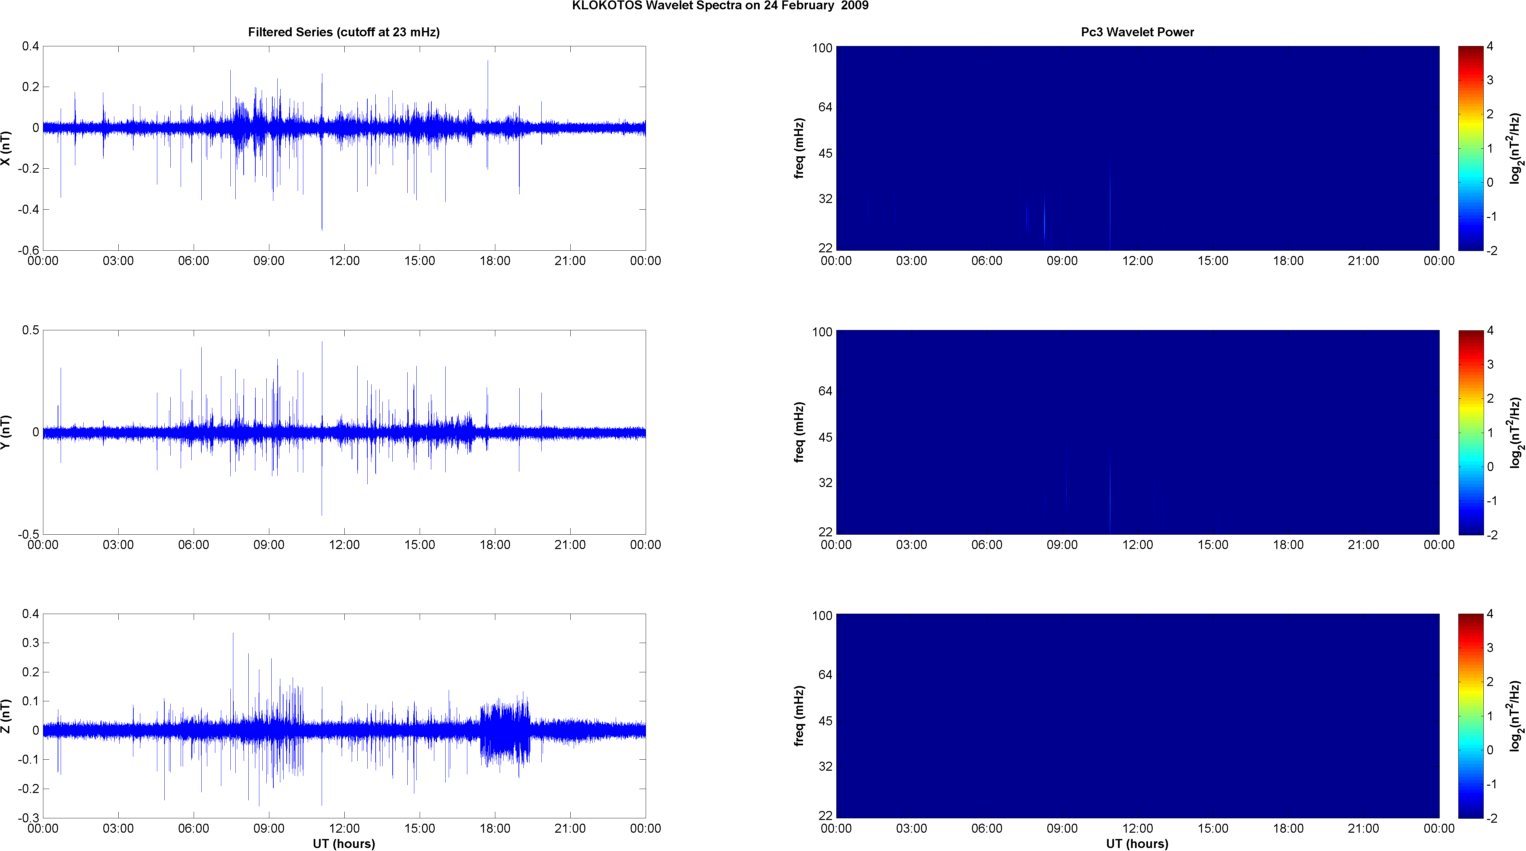Click the "64" frequency tick of Y spectrogram

(x=825, y=391)
